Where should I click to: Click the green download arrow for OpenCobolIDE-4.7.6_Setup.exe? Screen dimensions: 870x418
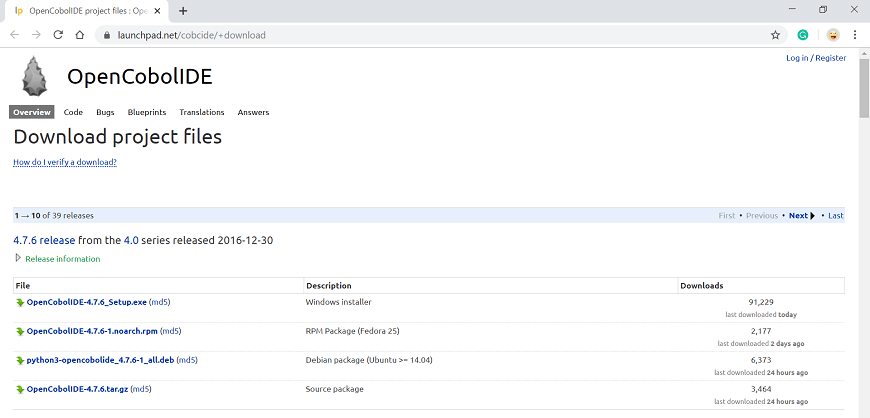tap(20, 303)
